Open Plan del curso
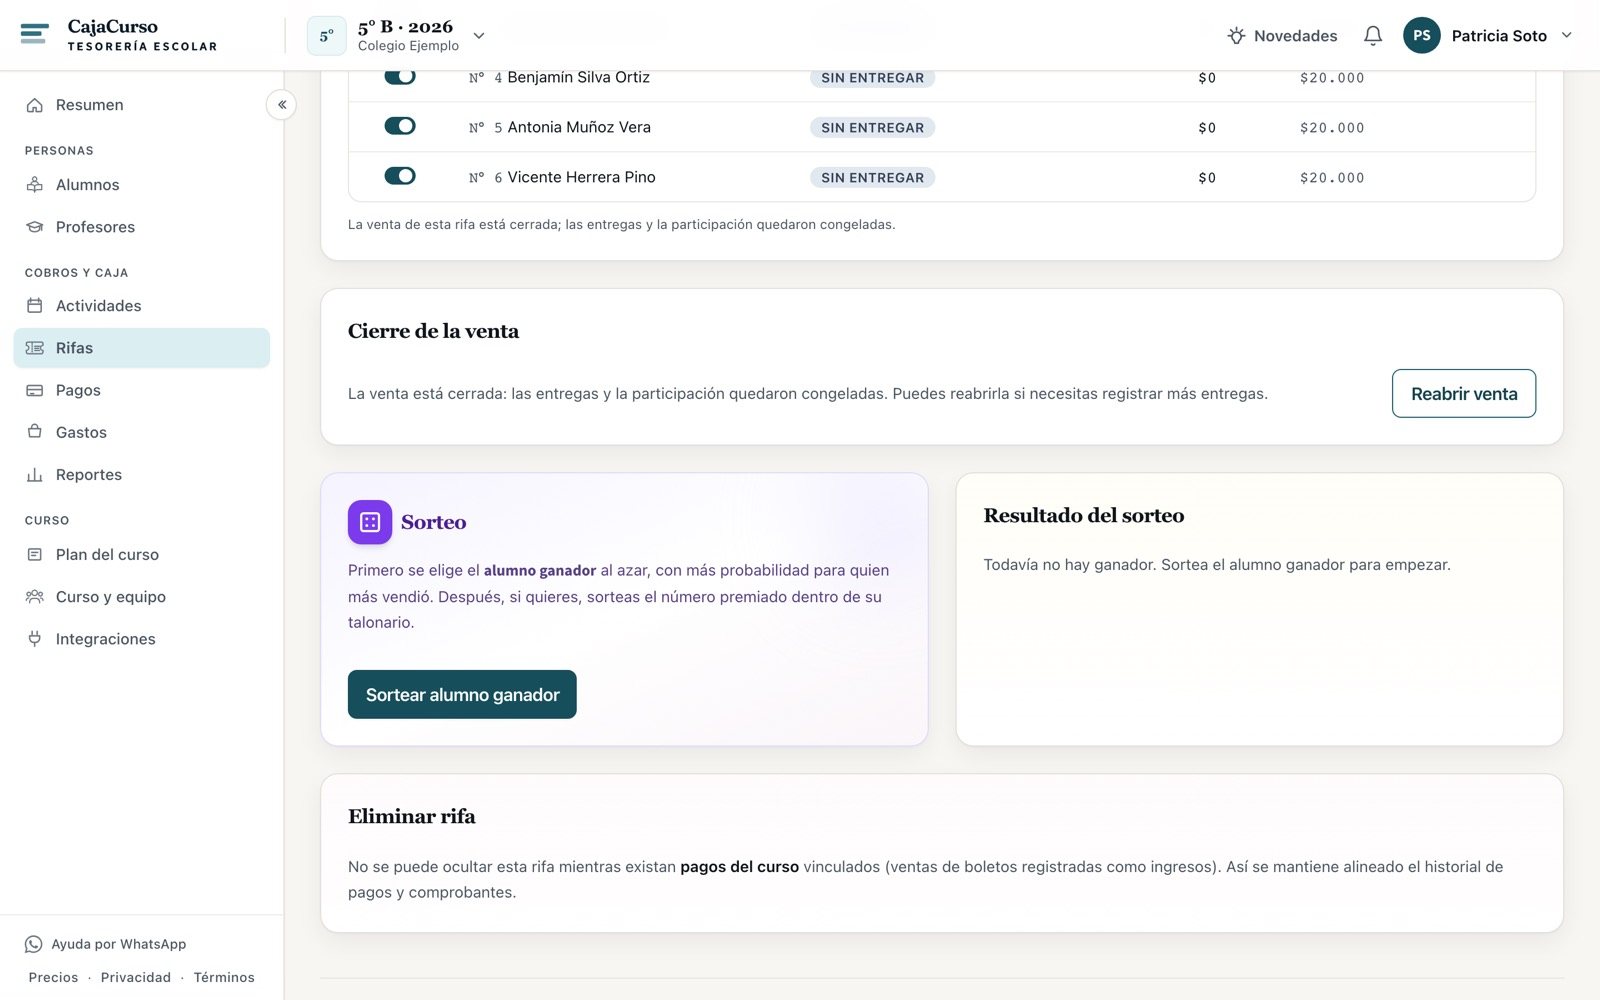This screenshot has width=1600, height=1000. tap(142, 554)
